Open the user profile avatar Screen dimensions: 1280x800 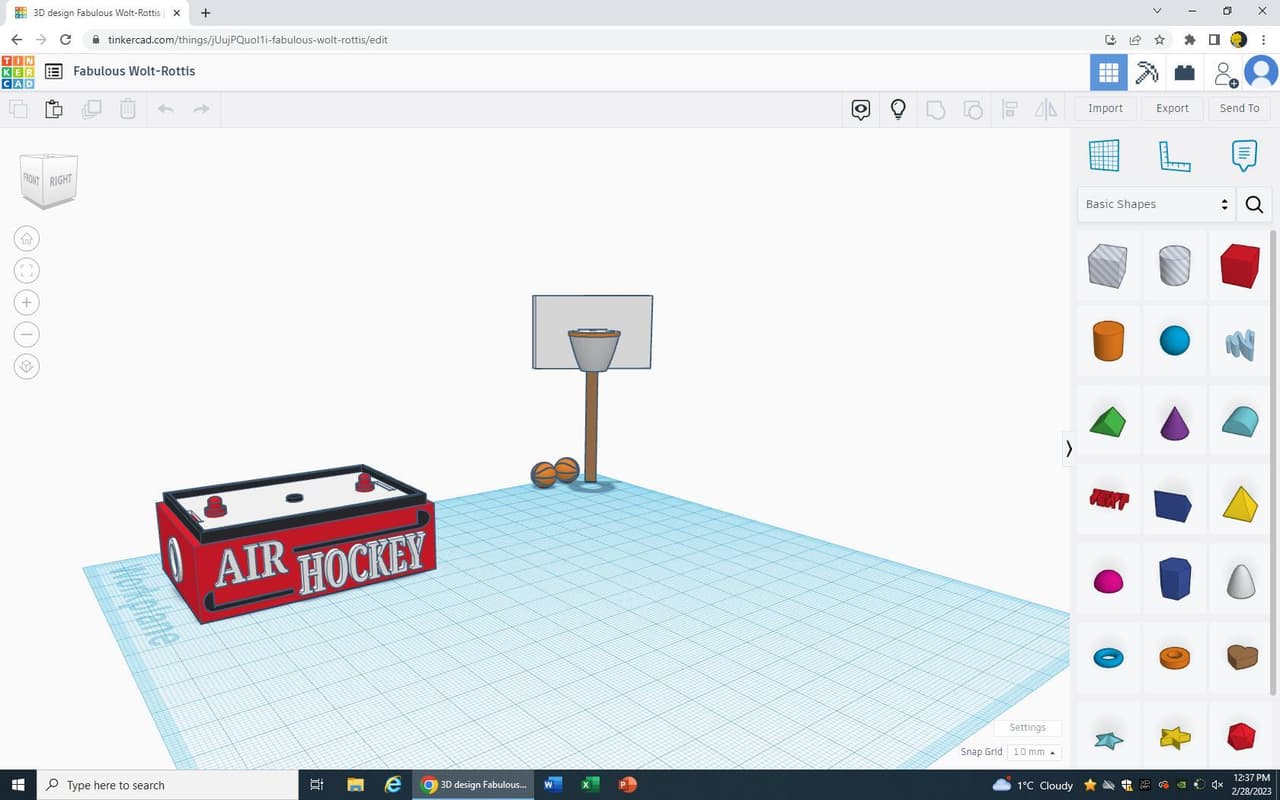(x=1261, y=72)
